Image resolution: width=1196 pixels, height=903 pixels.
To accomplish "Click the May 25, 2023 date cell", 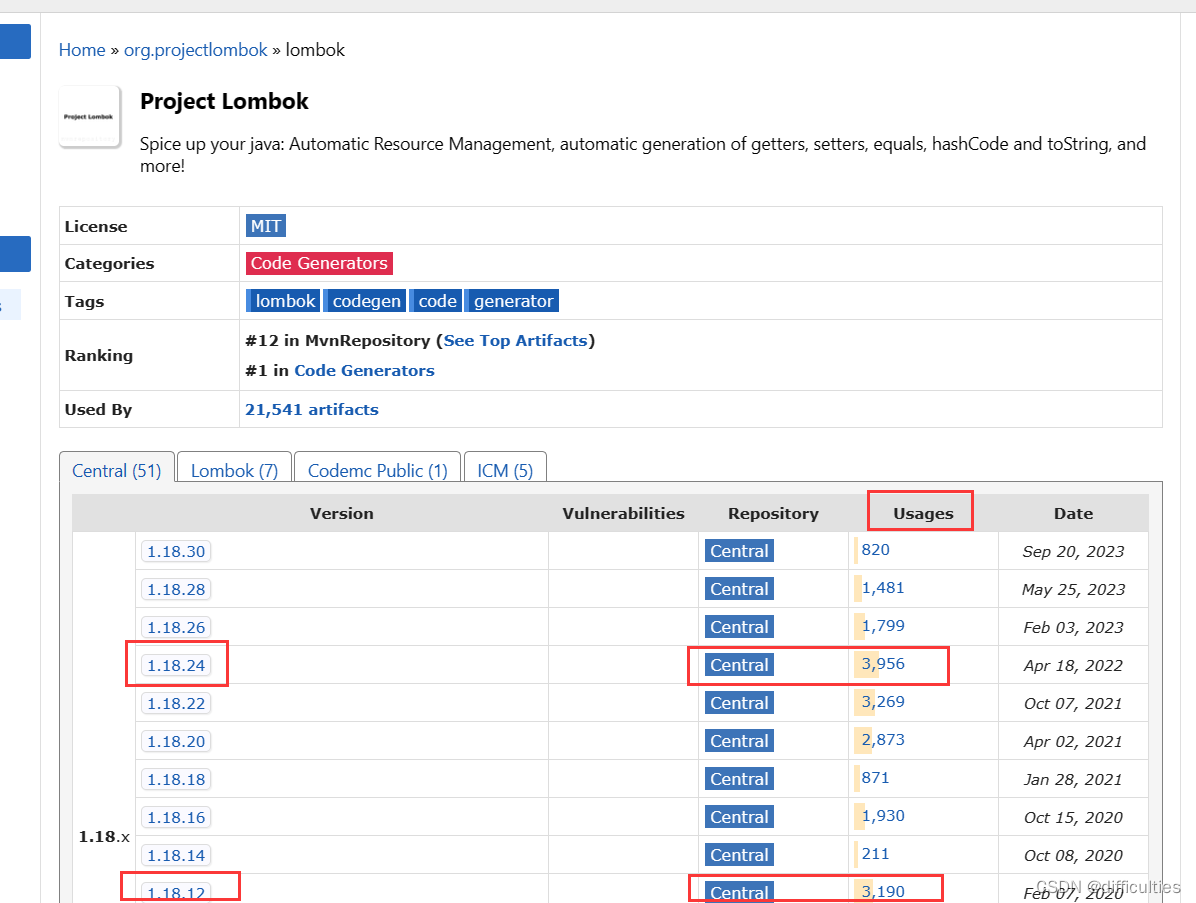I will click(x=1073, y=590).
